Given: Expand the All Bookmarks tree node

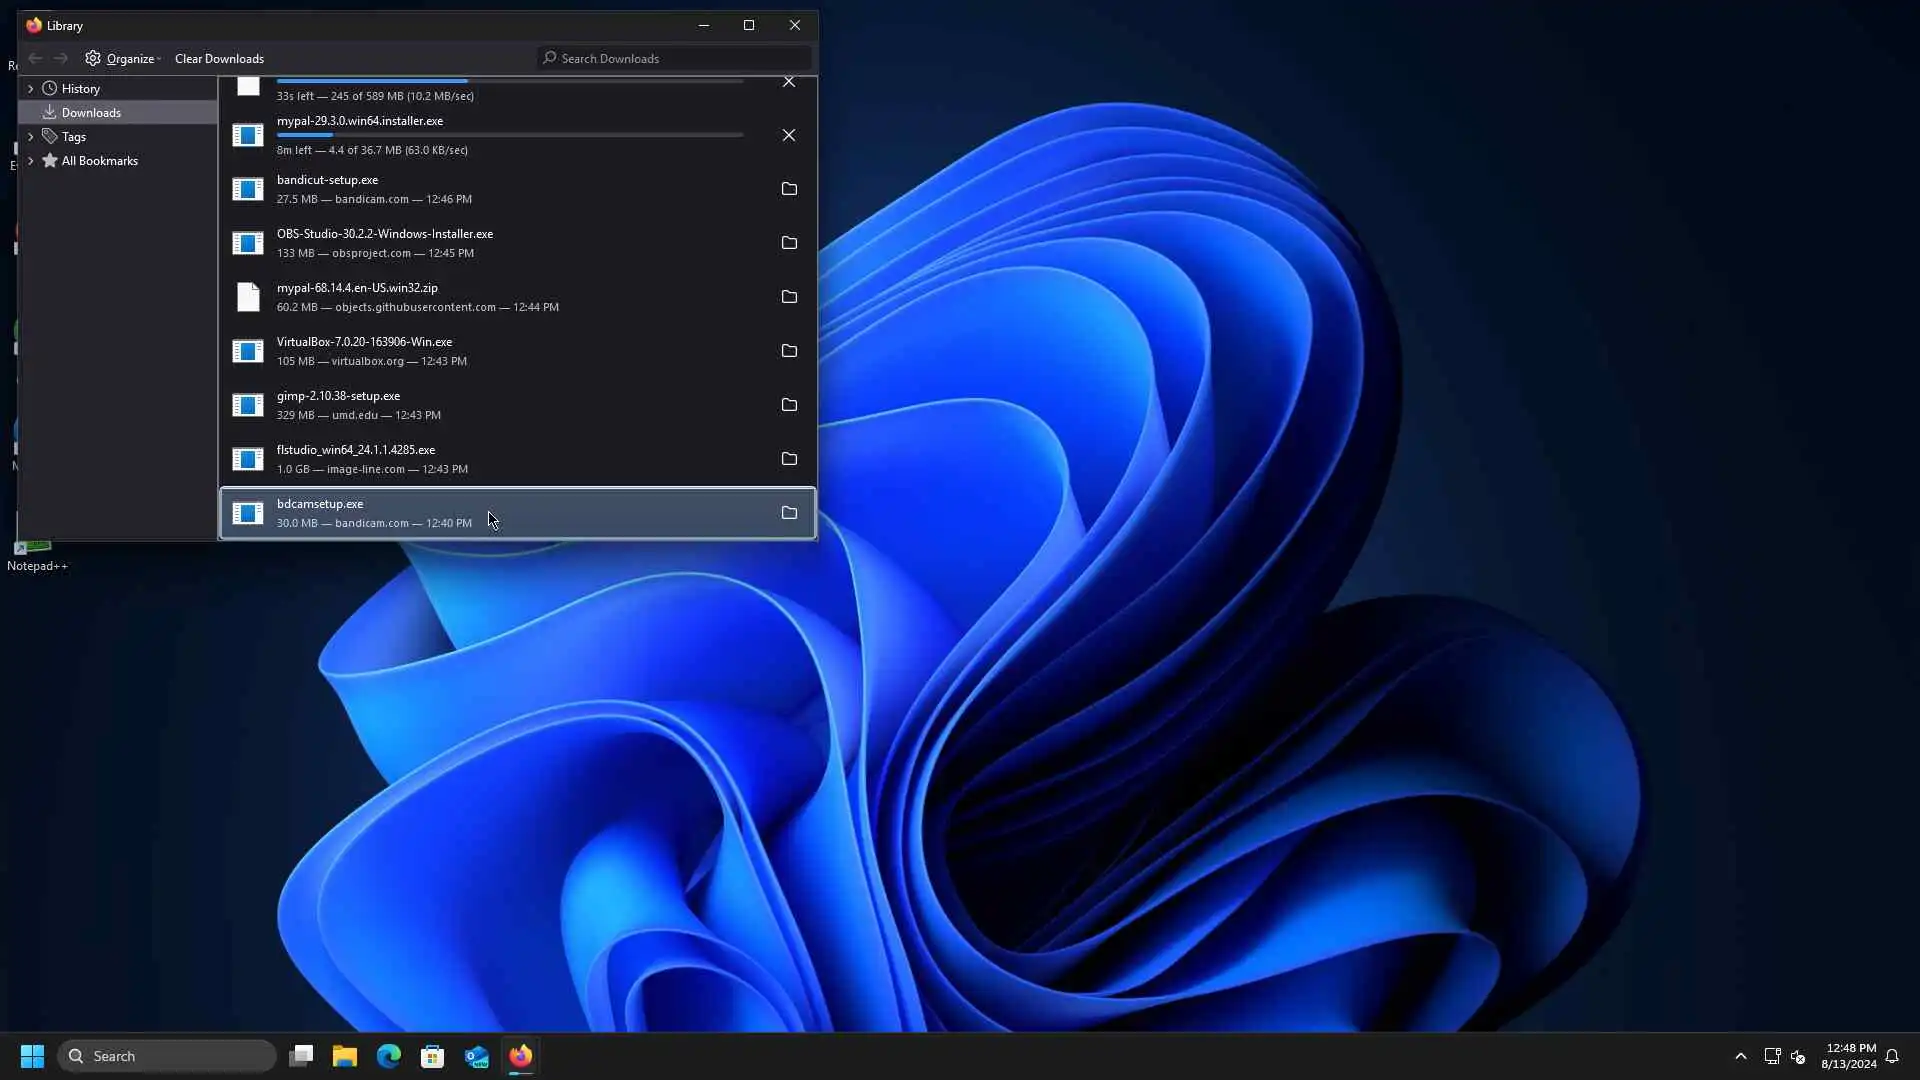Looking at the screenshot, I should [x=30, y=161].
